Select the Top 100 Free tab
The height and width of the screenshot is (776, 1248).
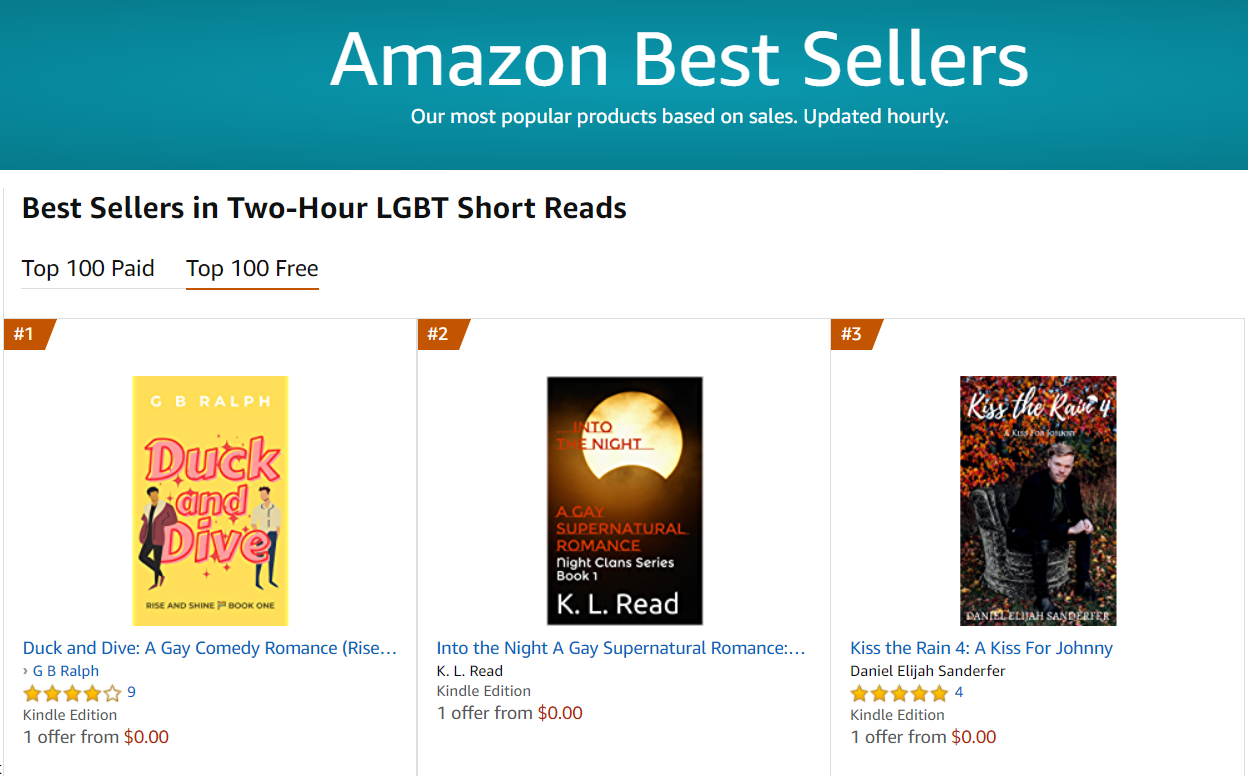click(252, 269)
